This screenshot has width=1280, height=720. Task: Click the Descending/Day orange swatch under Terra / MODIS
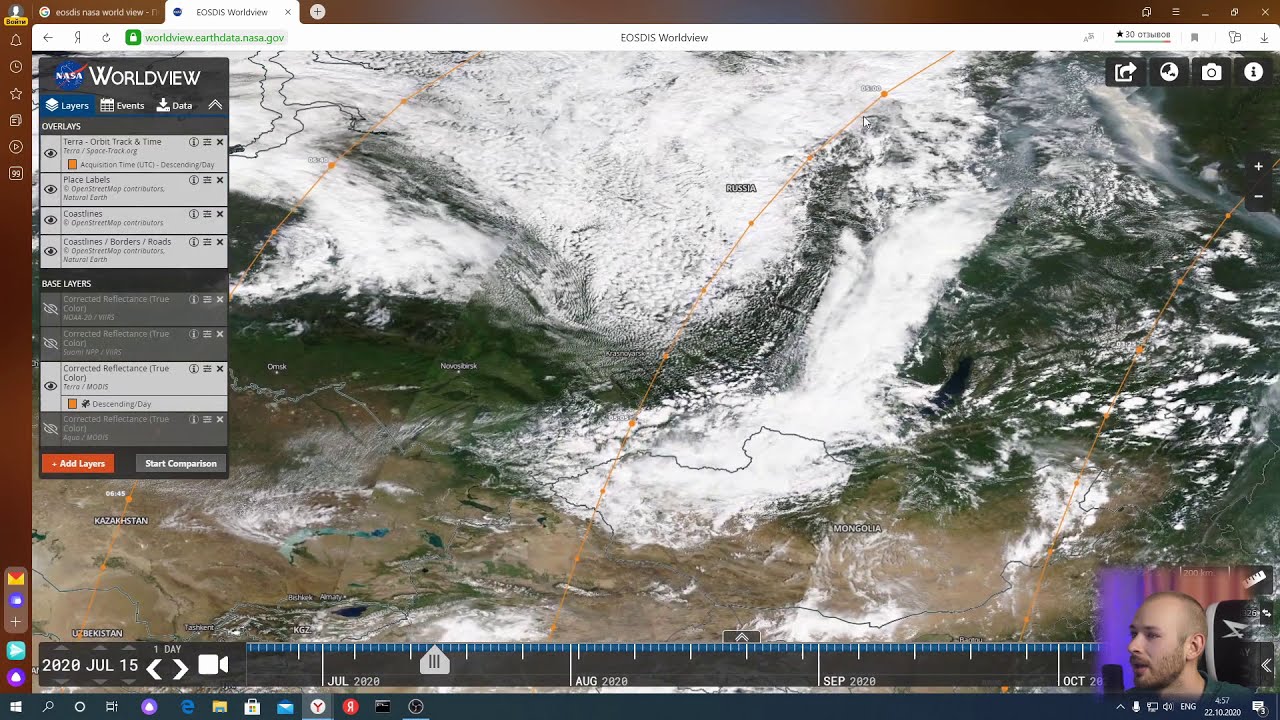coord(72,404)
